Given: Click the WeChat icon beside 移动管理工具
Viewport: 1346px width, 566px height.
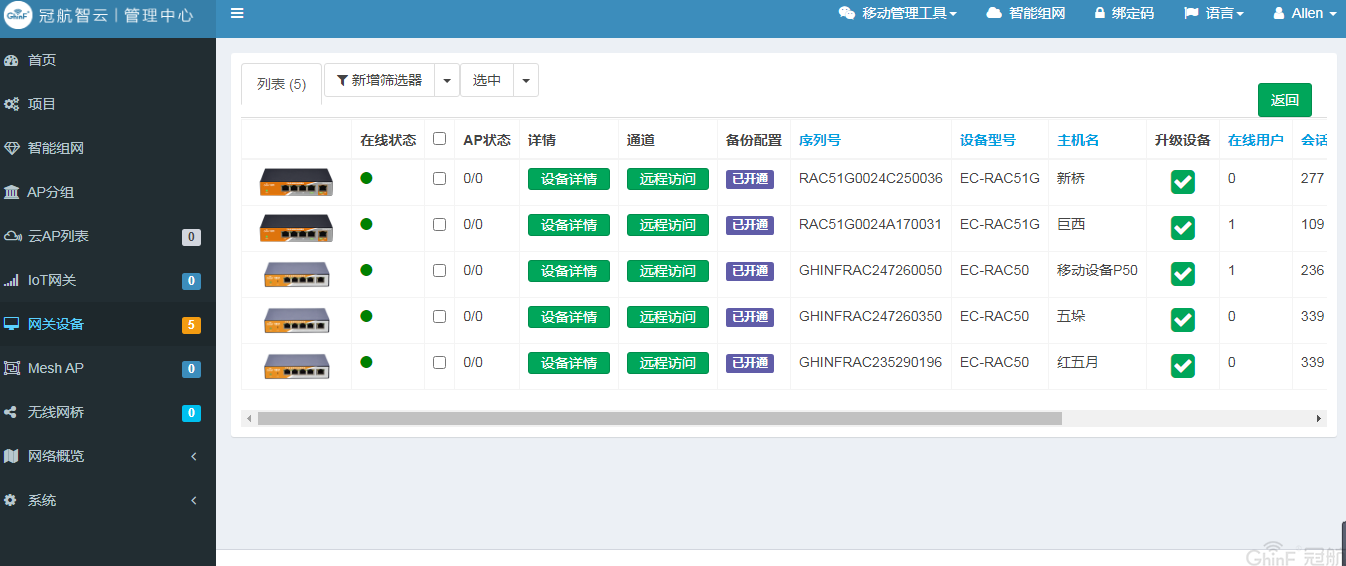Looking at the screenshot, I should (847, 13).
